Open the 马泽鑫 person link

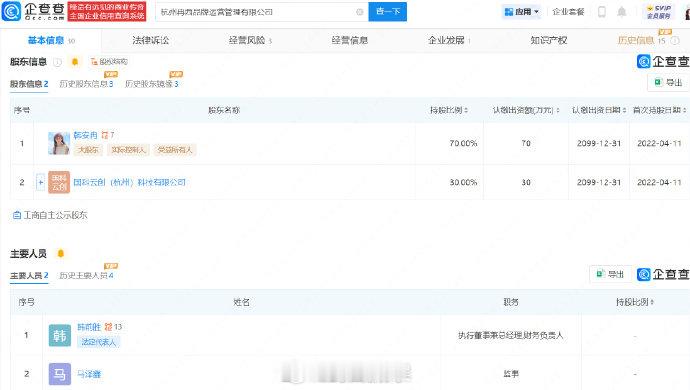tap(89, 374)
